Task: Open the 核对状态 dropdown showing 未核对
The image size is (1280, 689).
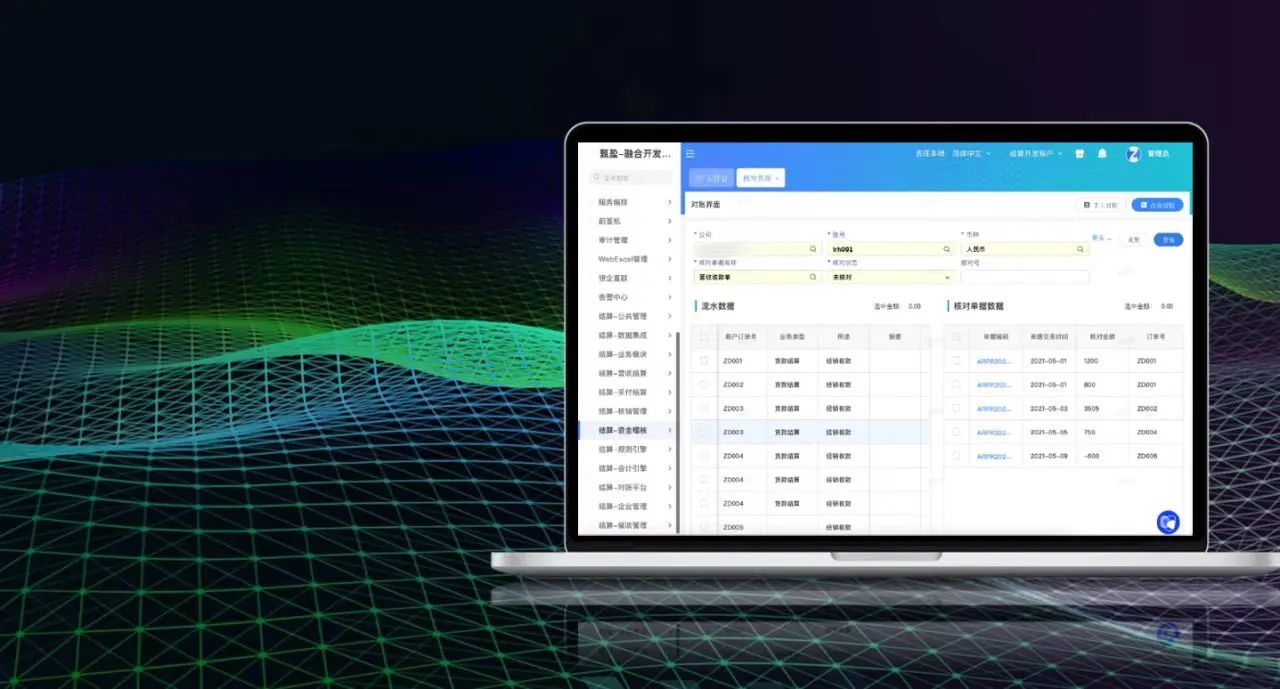Action: (890, 277)
